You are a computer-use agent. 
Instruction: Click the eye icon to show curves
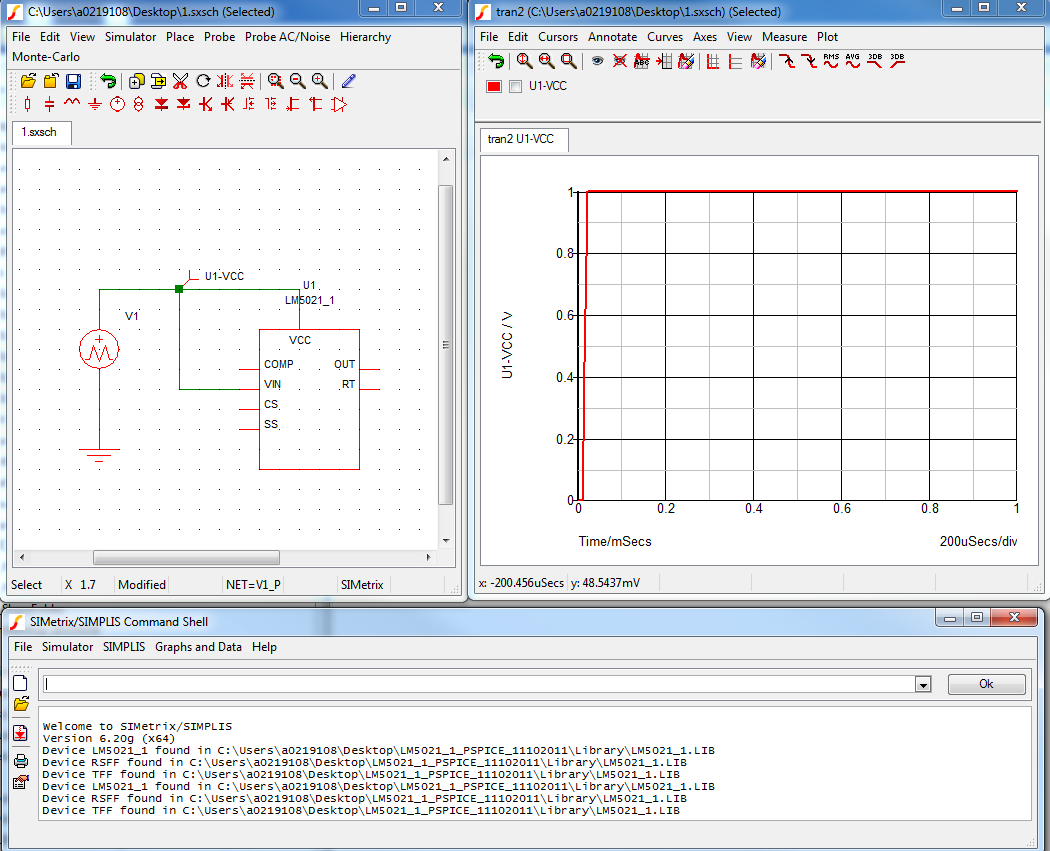597,61
